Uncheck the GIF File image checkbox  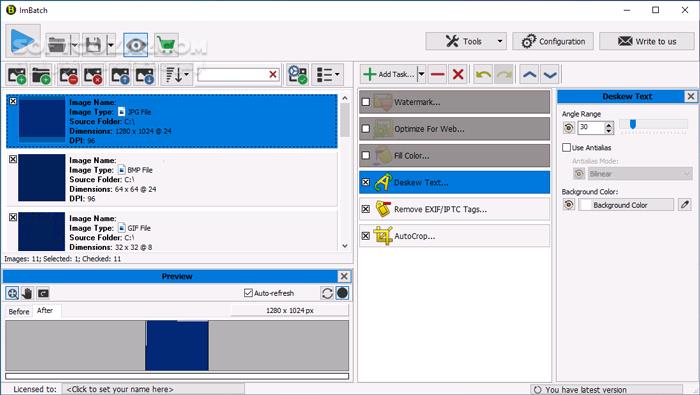(x=13, y=217)
